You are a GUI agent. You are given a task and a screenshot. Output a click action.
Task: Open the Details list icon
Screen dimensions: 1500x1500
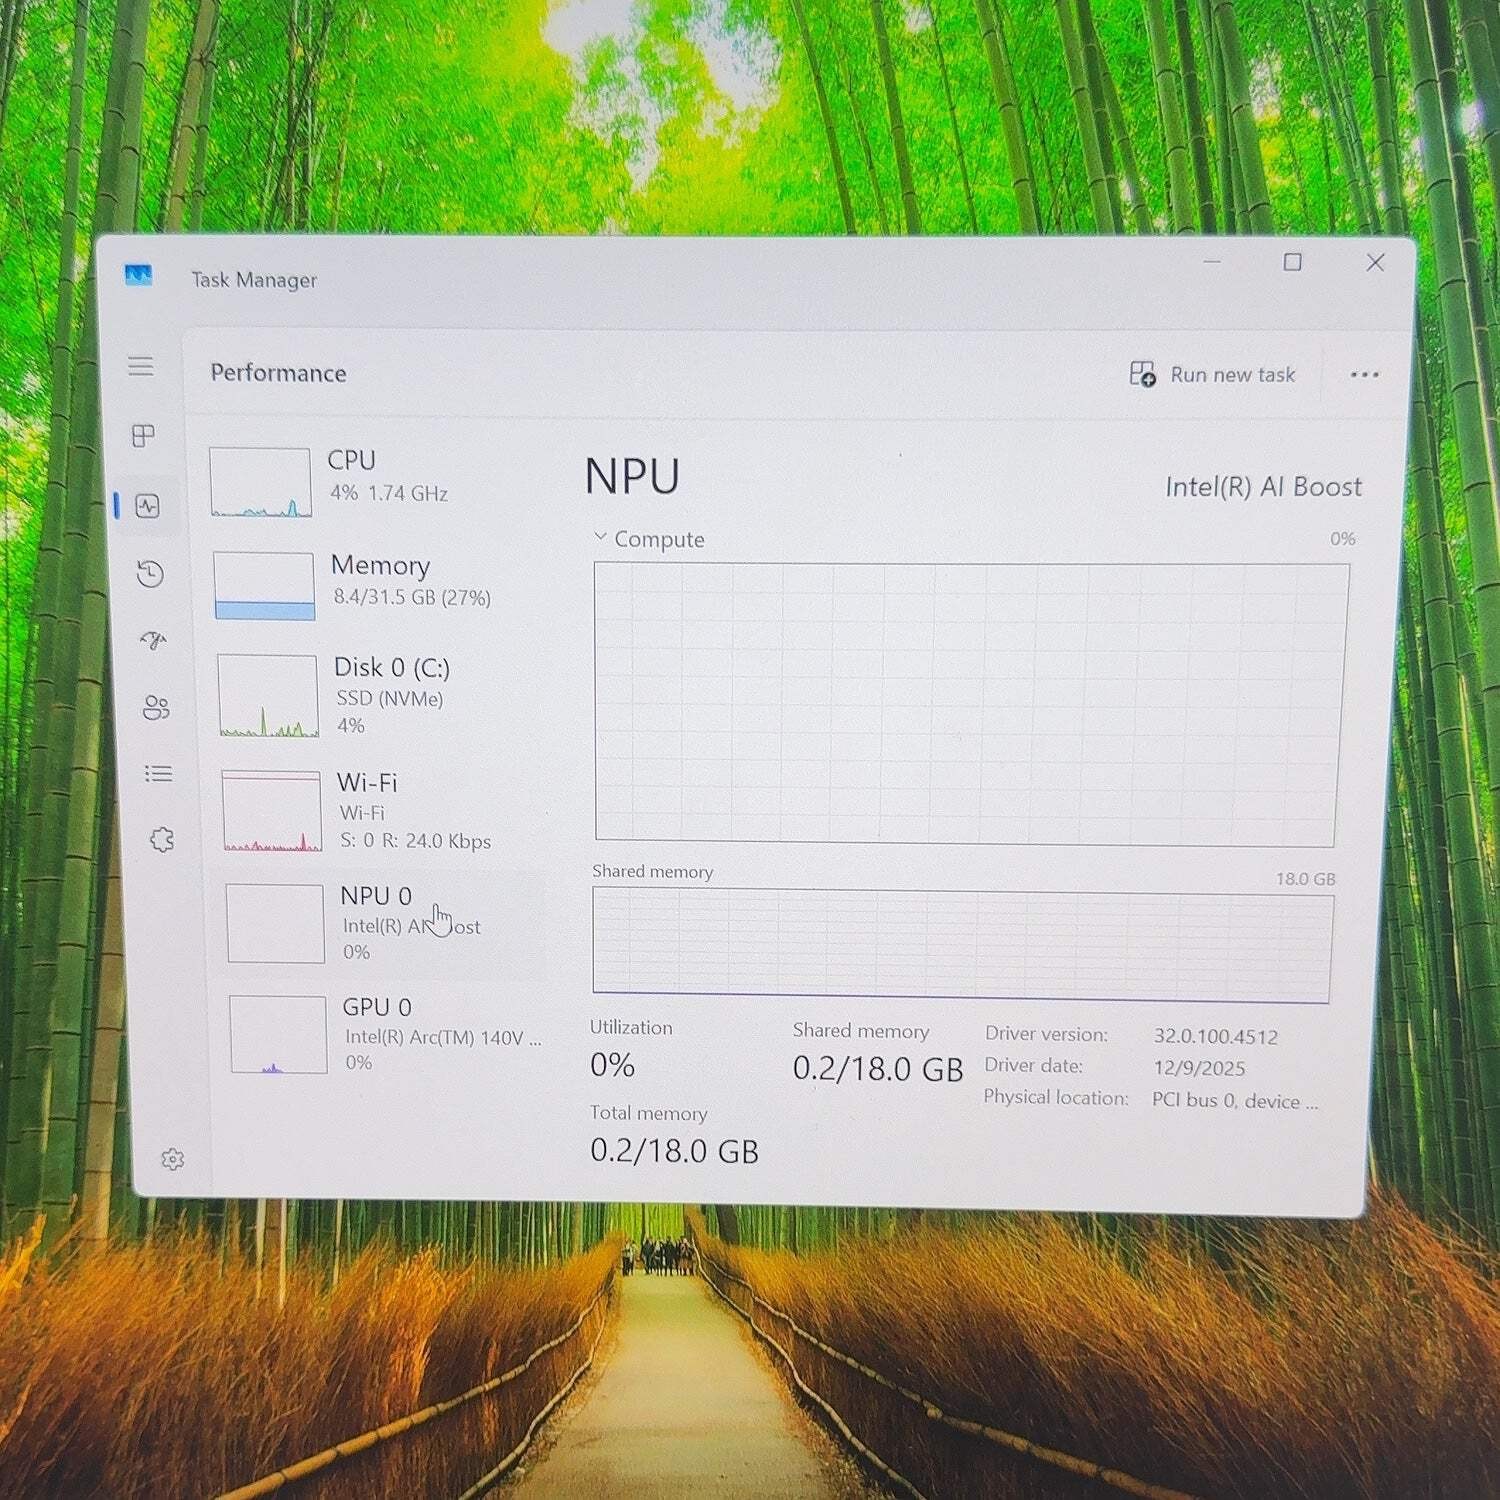coord(158,774)
